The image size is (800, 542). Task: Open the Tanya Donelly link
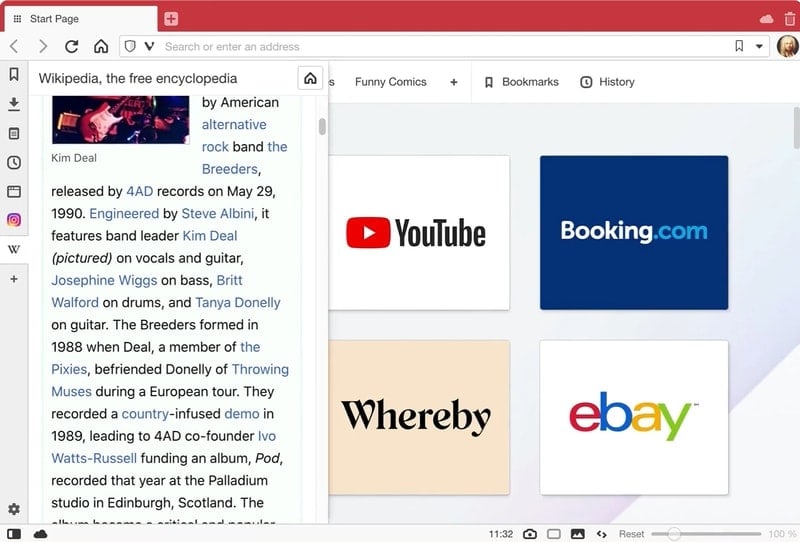click(x=238, y=303)
